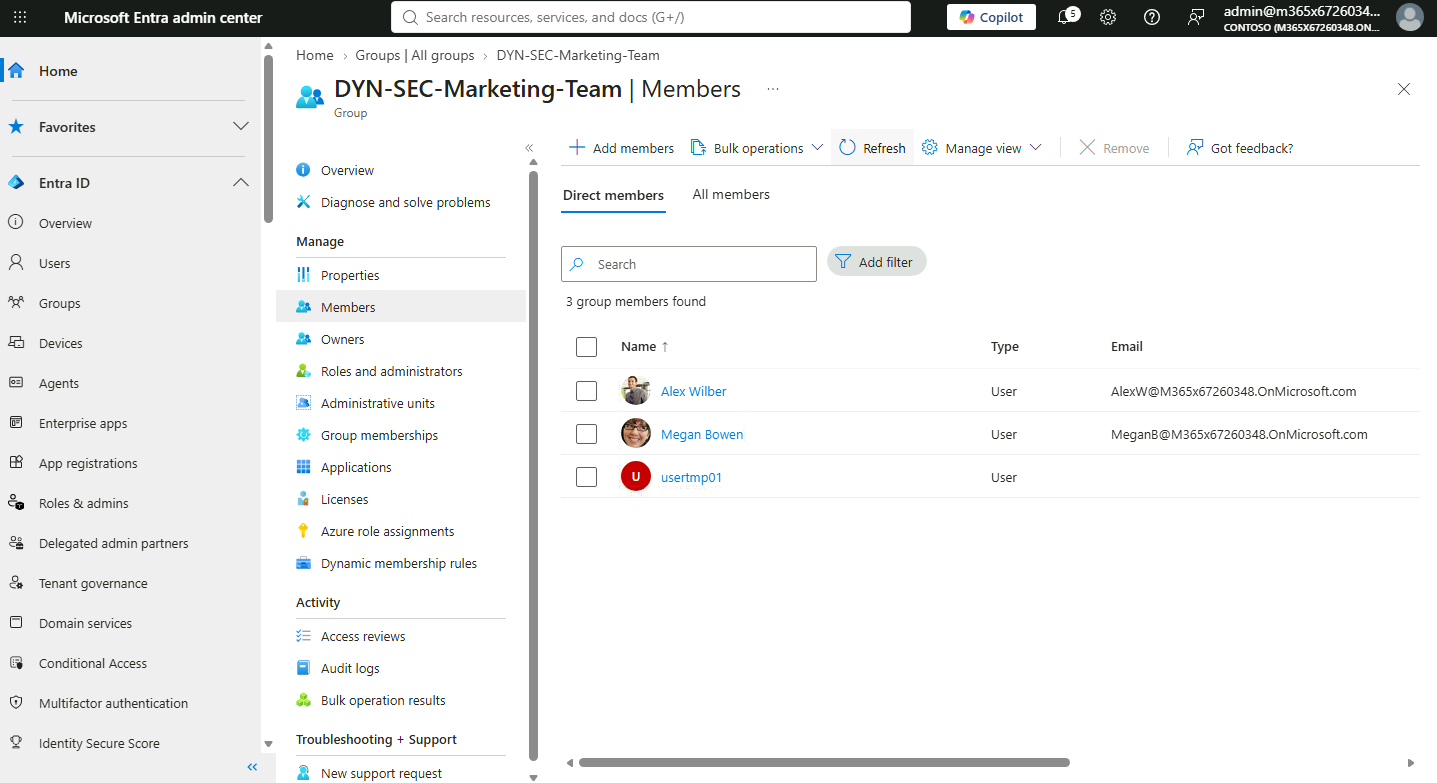
Task: Open the Bulk operations dropdown
Action: coord(757,148)
